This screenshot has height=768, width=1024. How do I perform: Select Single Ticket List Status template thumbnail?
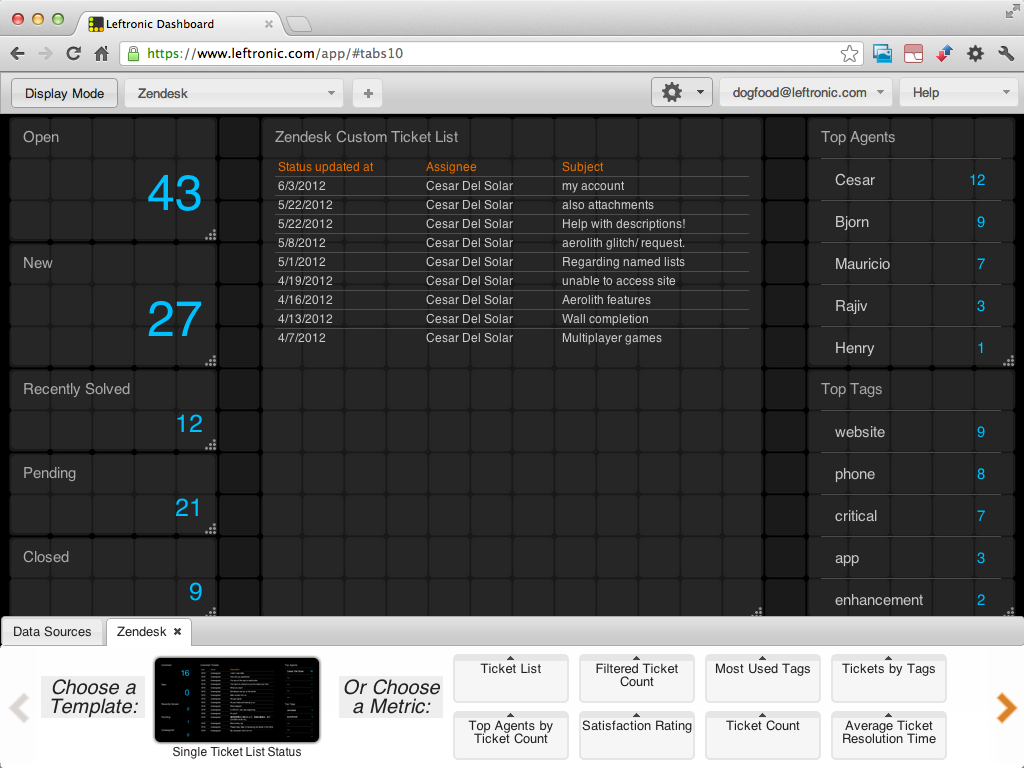236,700
